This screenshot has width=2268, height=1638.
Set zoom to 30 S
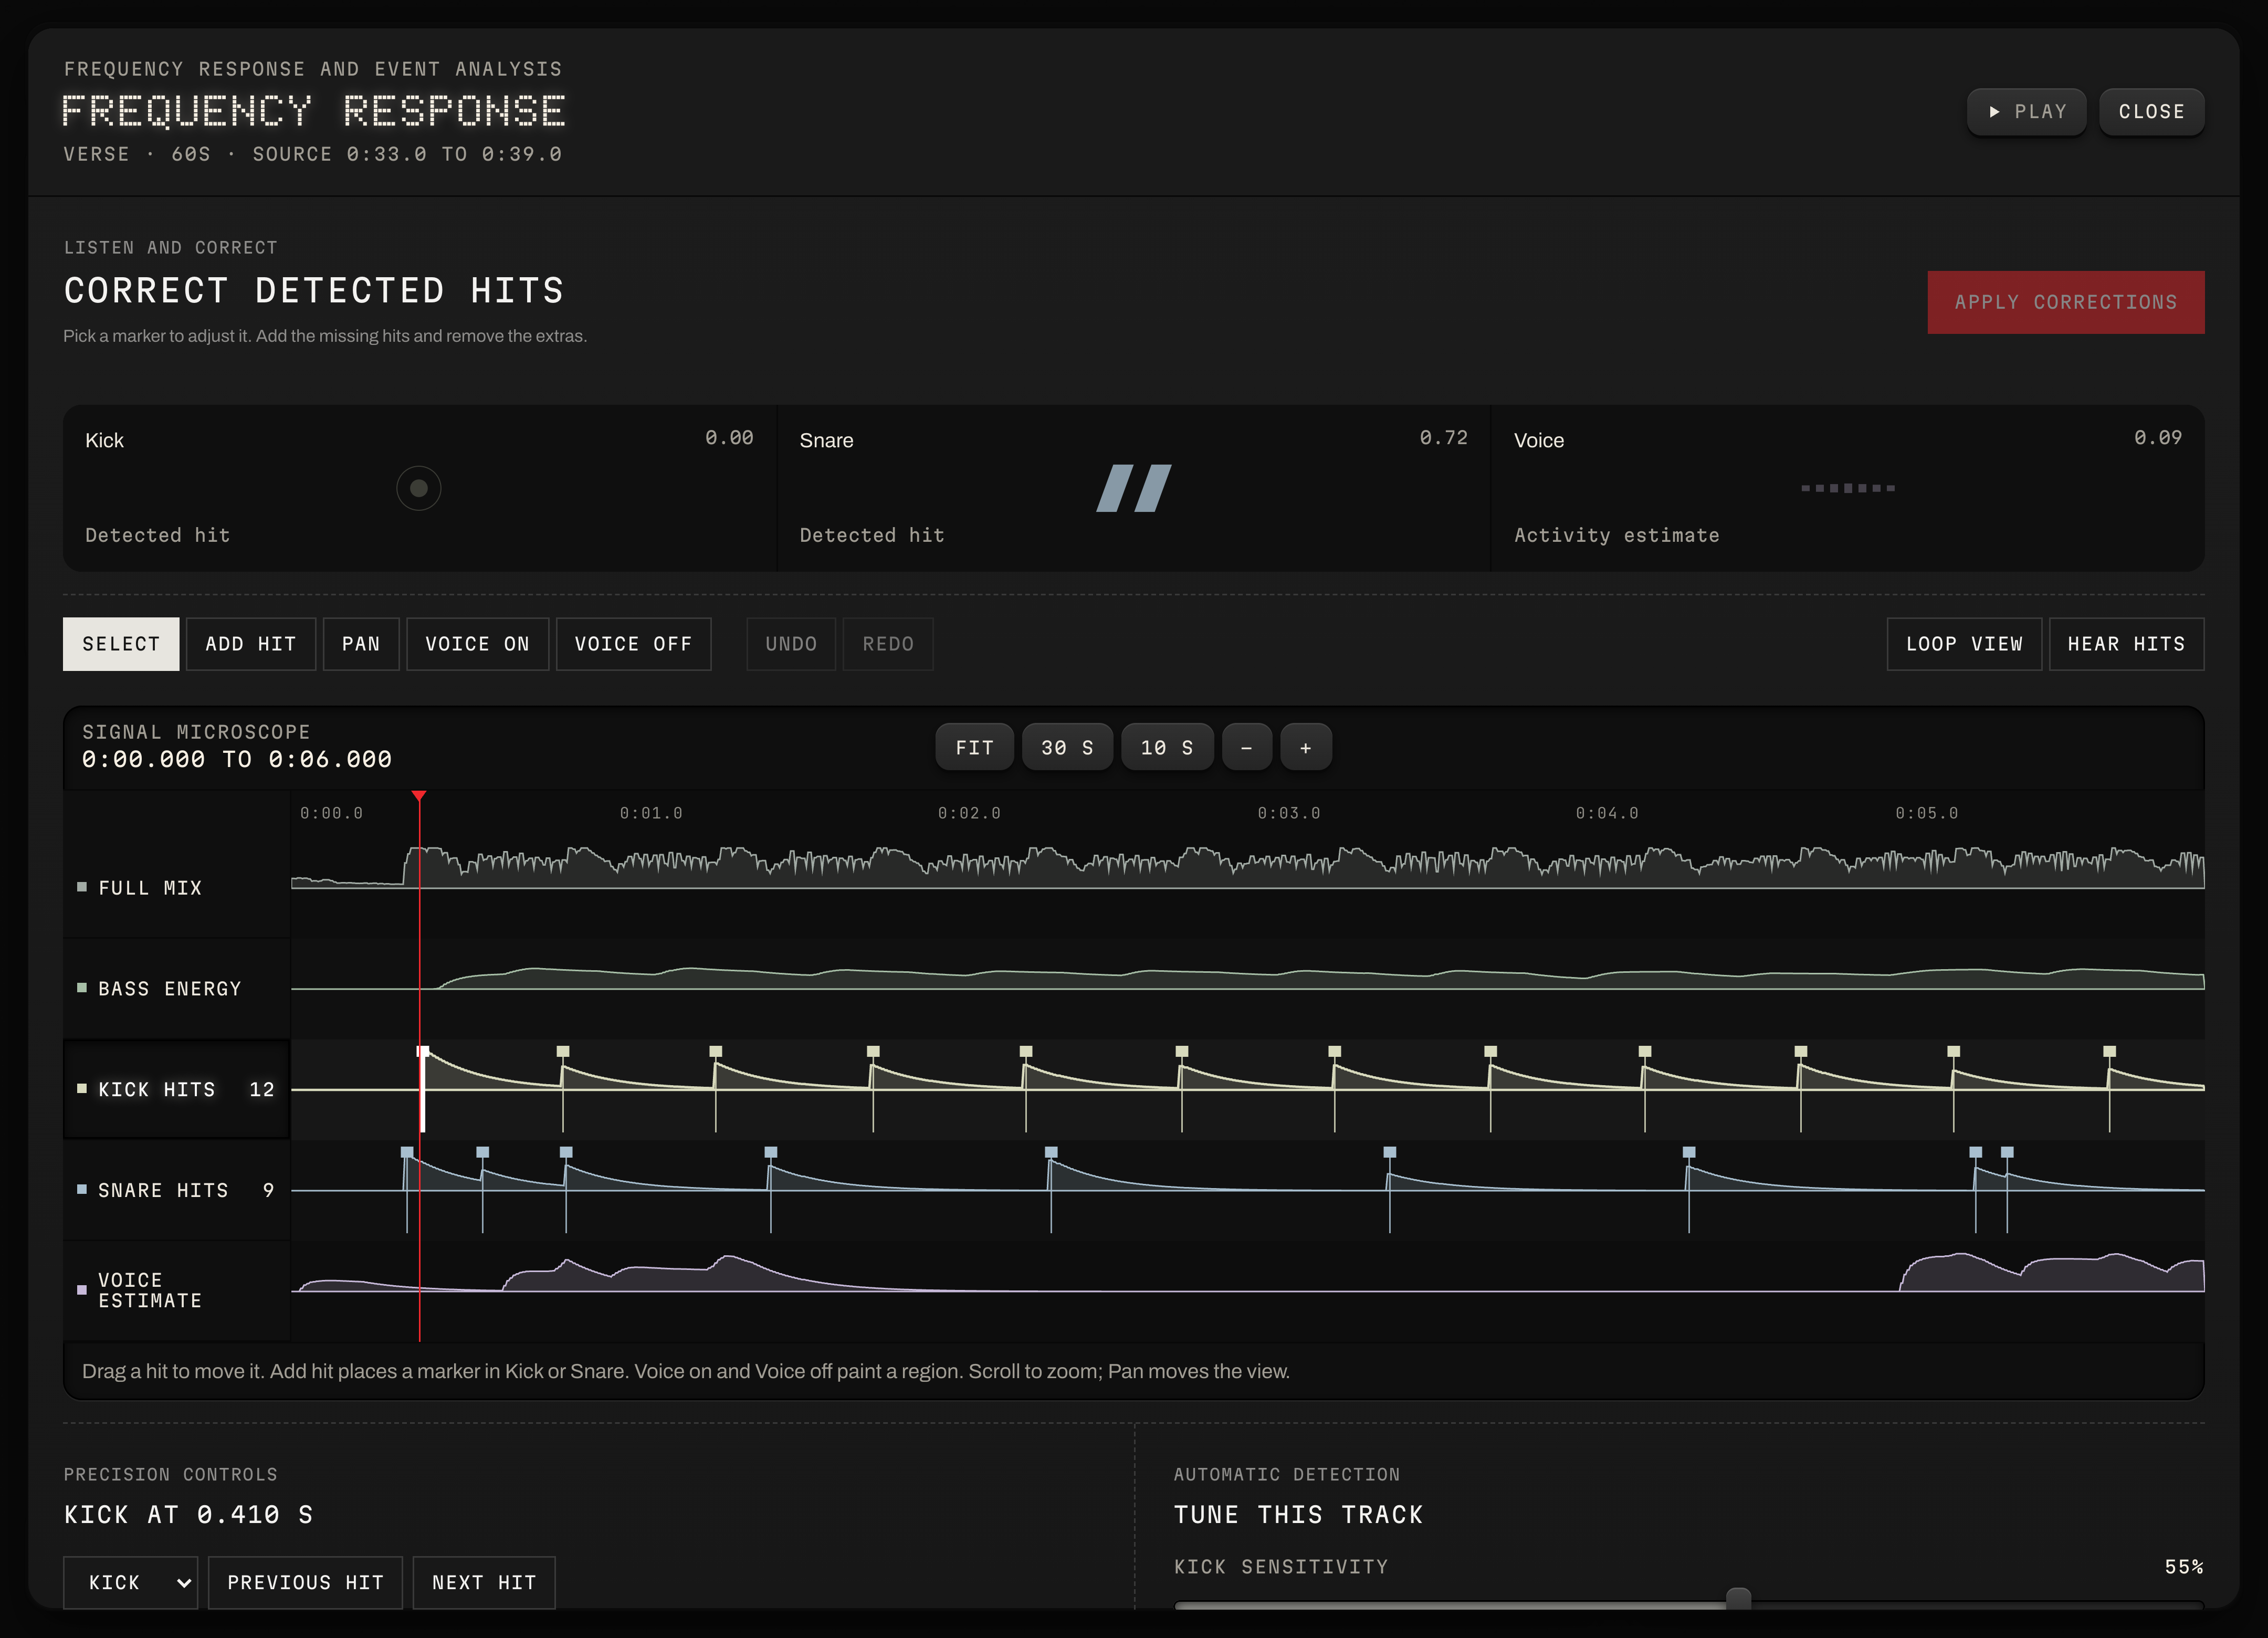pos(1067,748)
